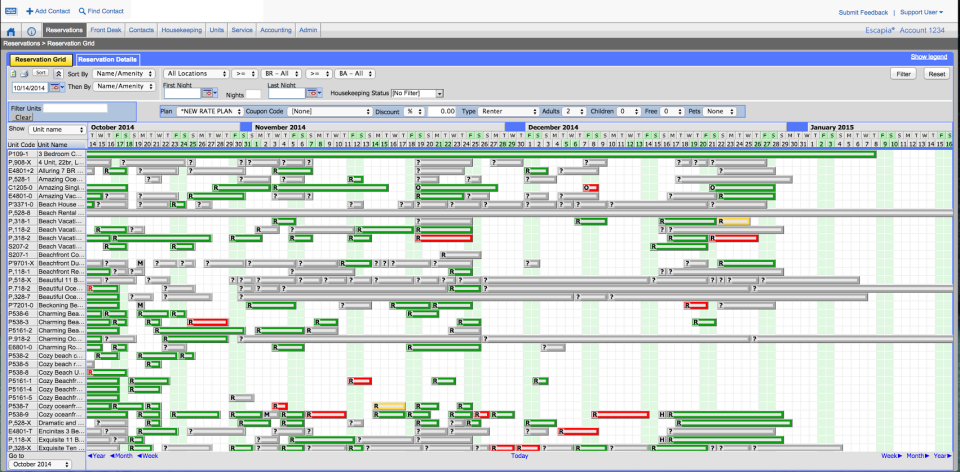Click the Today link

[519, 456]
